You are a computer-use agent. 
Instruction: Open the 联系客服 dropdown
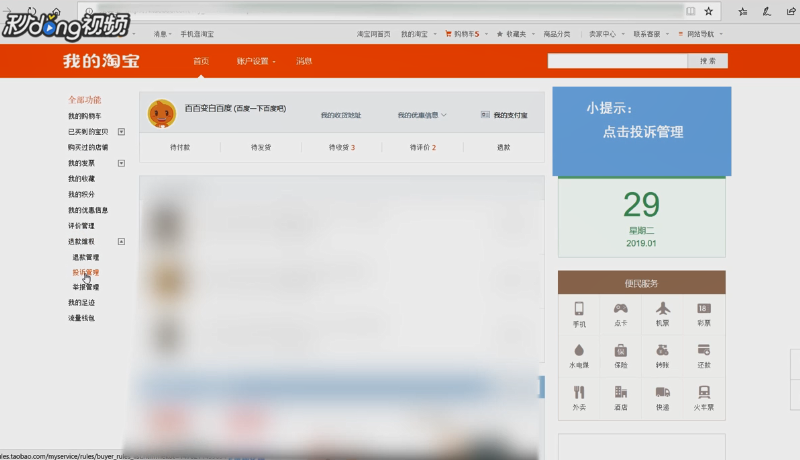(651, 34)
